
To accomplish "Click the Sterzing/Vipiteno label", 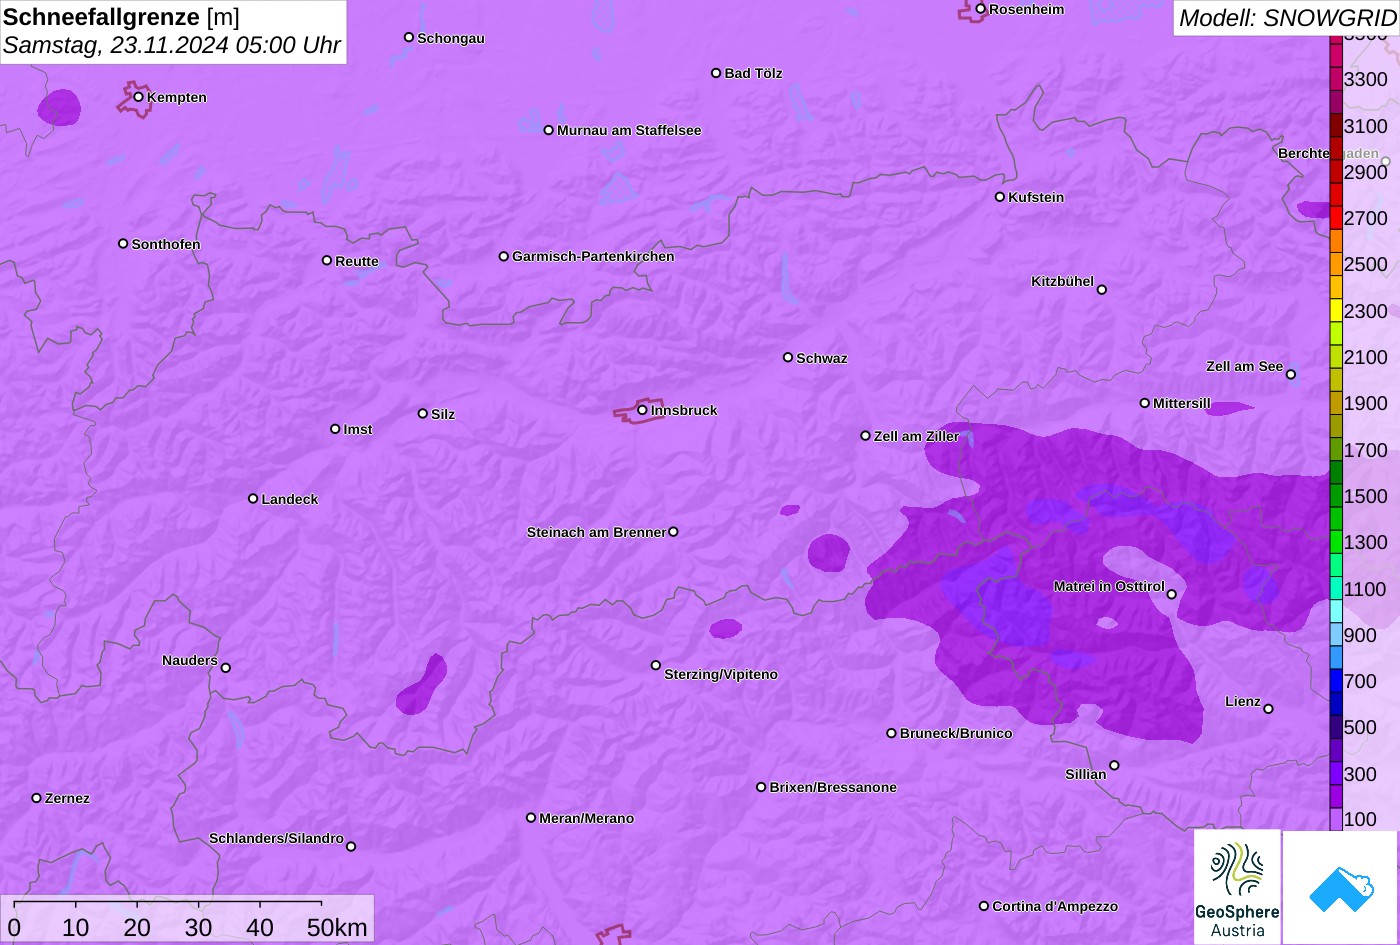I will click(721, 674).
